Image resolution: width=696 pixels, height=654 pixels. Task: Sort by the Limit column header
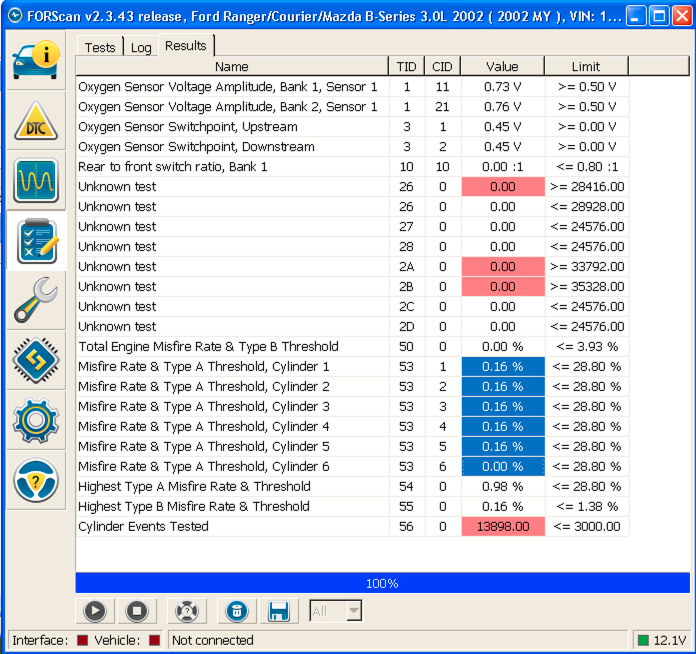586,67
